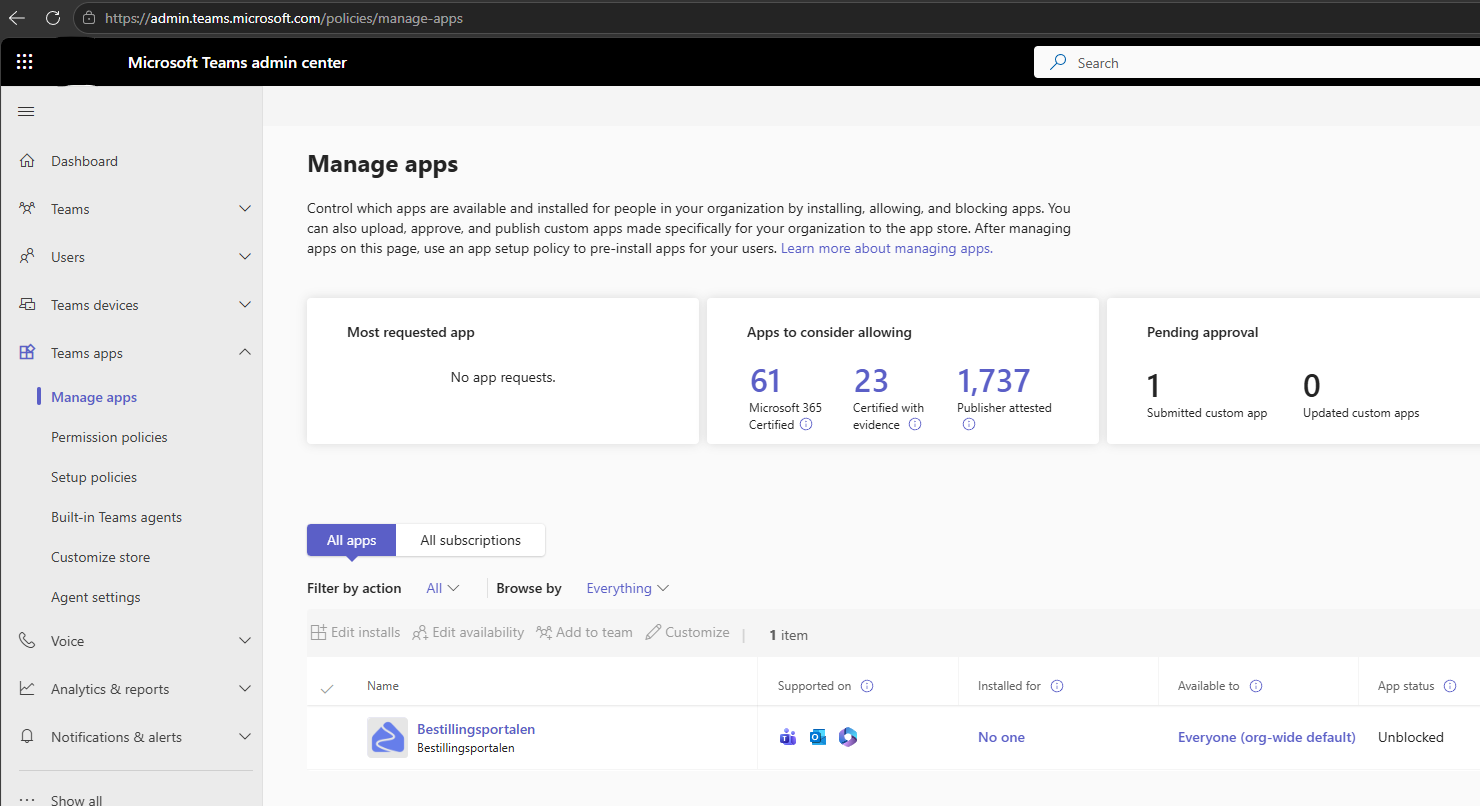The image size is (1480, 806).
Task: Open Setup policies in sidebar
Action: [x=94, y=477]
